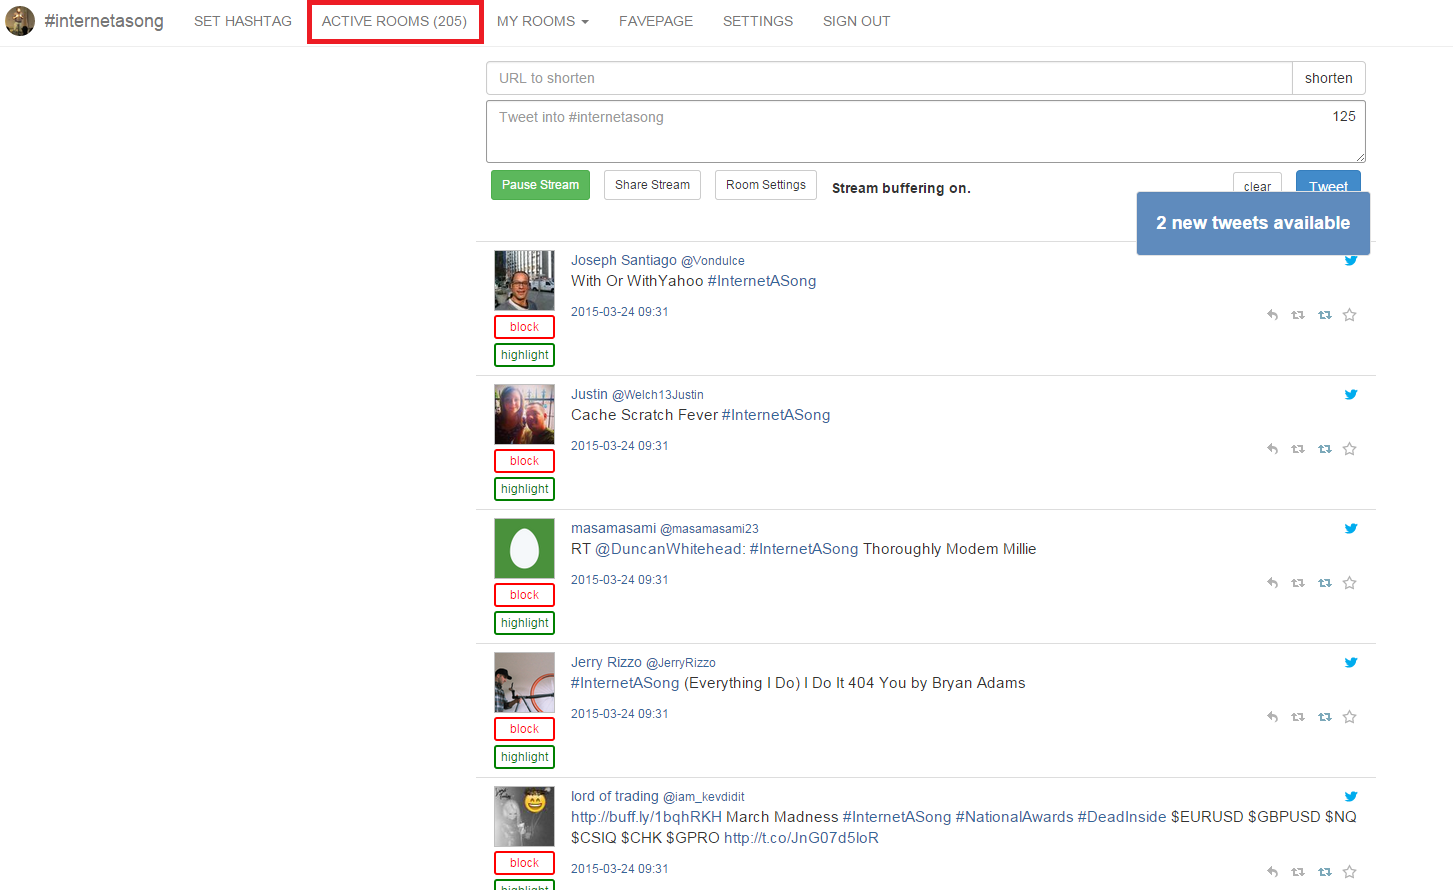
Task: Open the Jerry Rizzo name link
Action: (x=606, y=662)
